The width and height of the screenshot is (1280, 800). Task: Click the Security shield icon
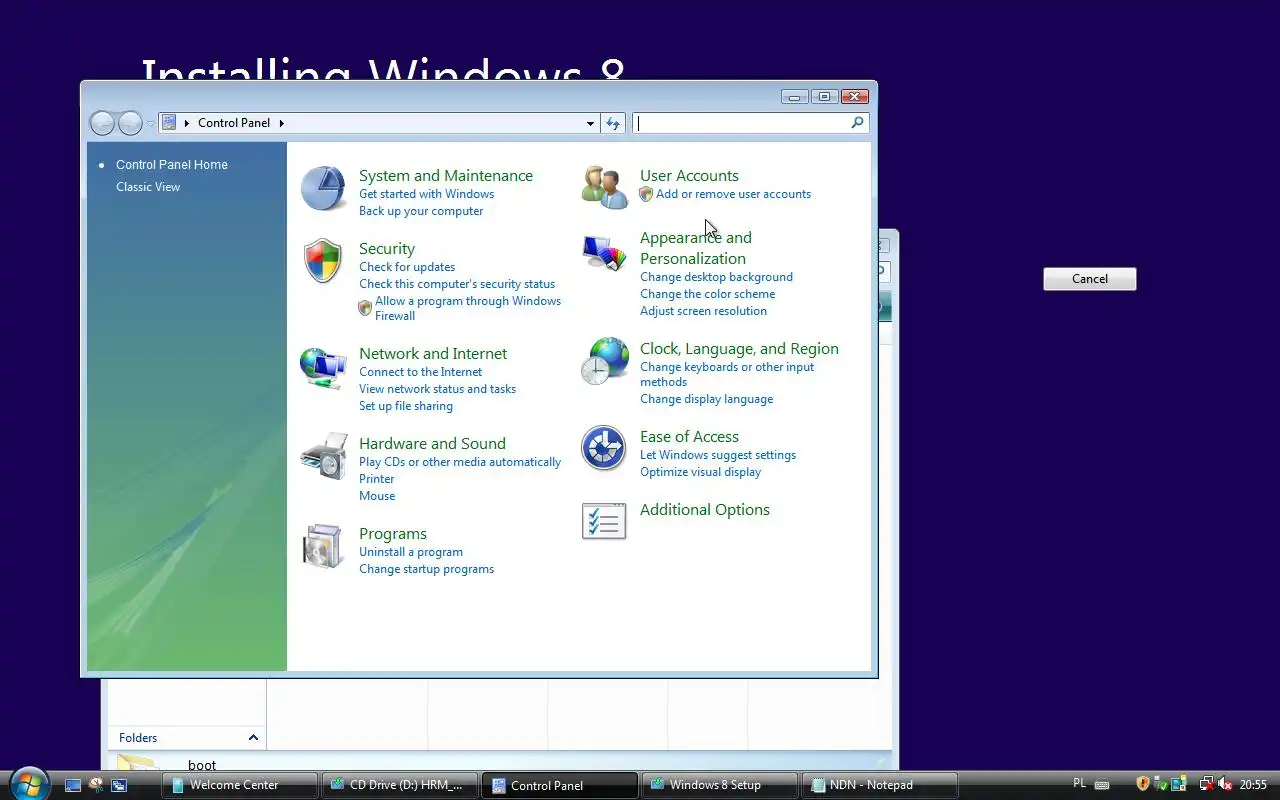[323, 261]
